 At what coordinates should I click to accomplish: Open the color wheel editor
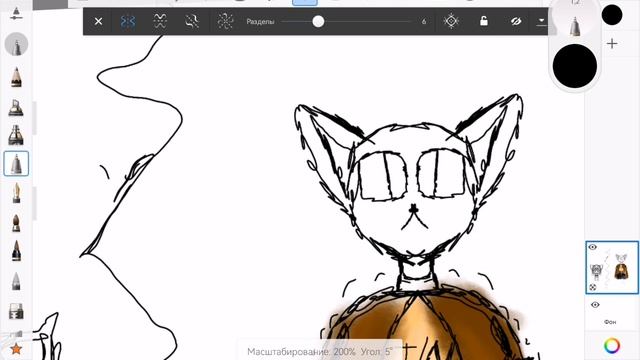click(x=612, y=346)
